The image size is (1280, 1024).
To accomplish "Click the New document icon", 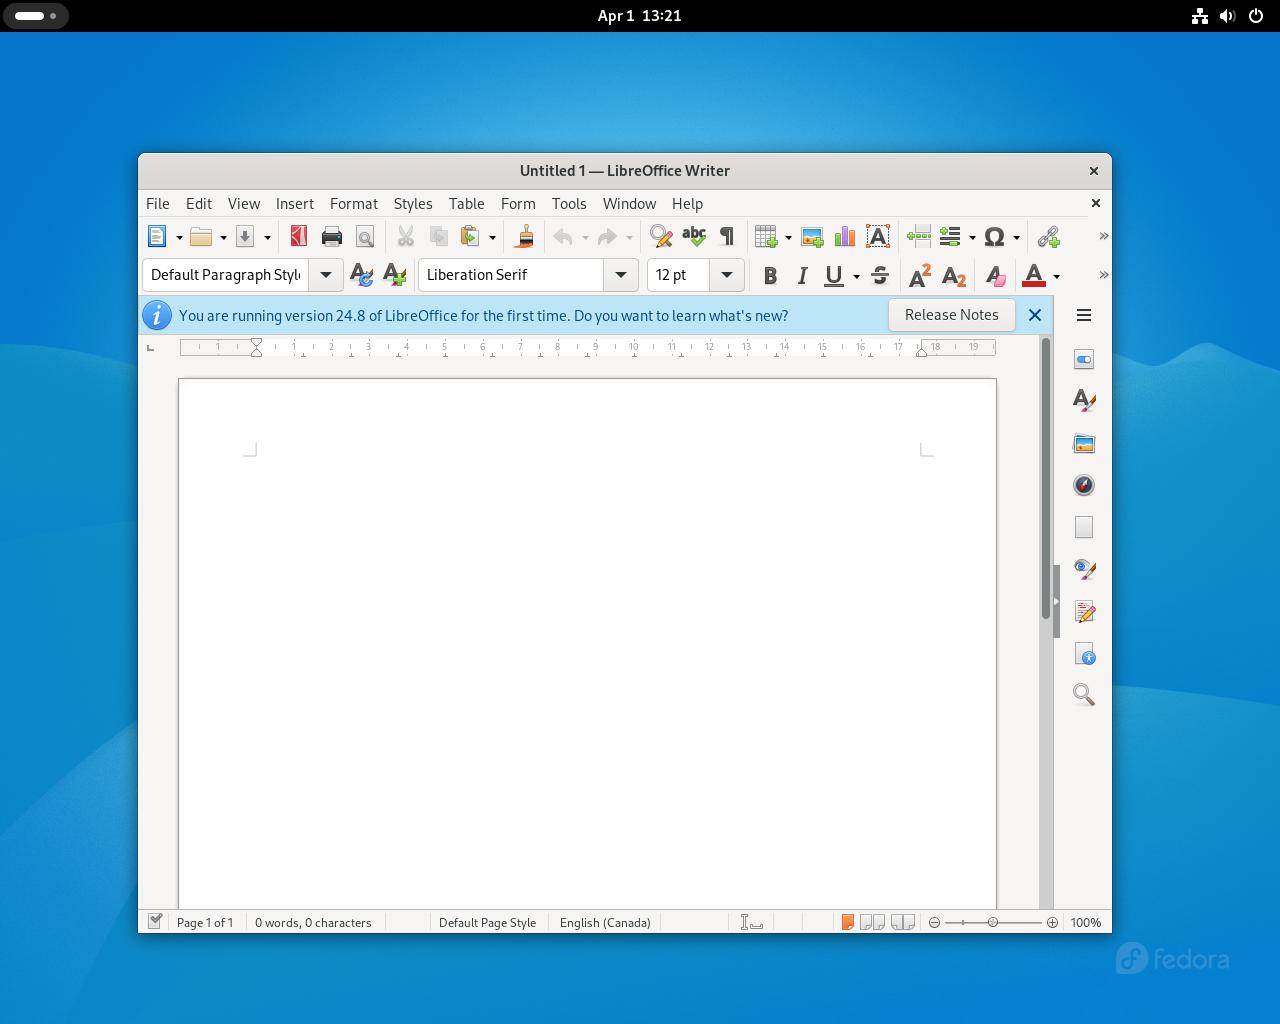I will [x=157, y=237].
